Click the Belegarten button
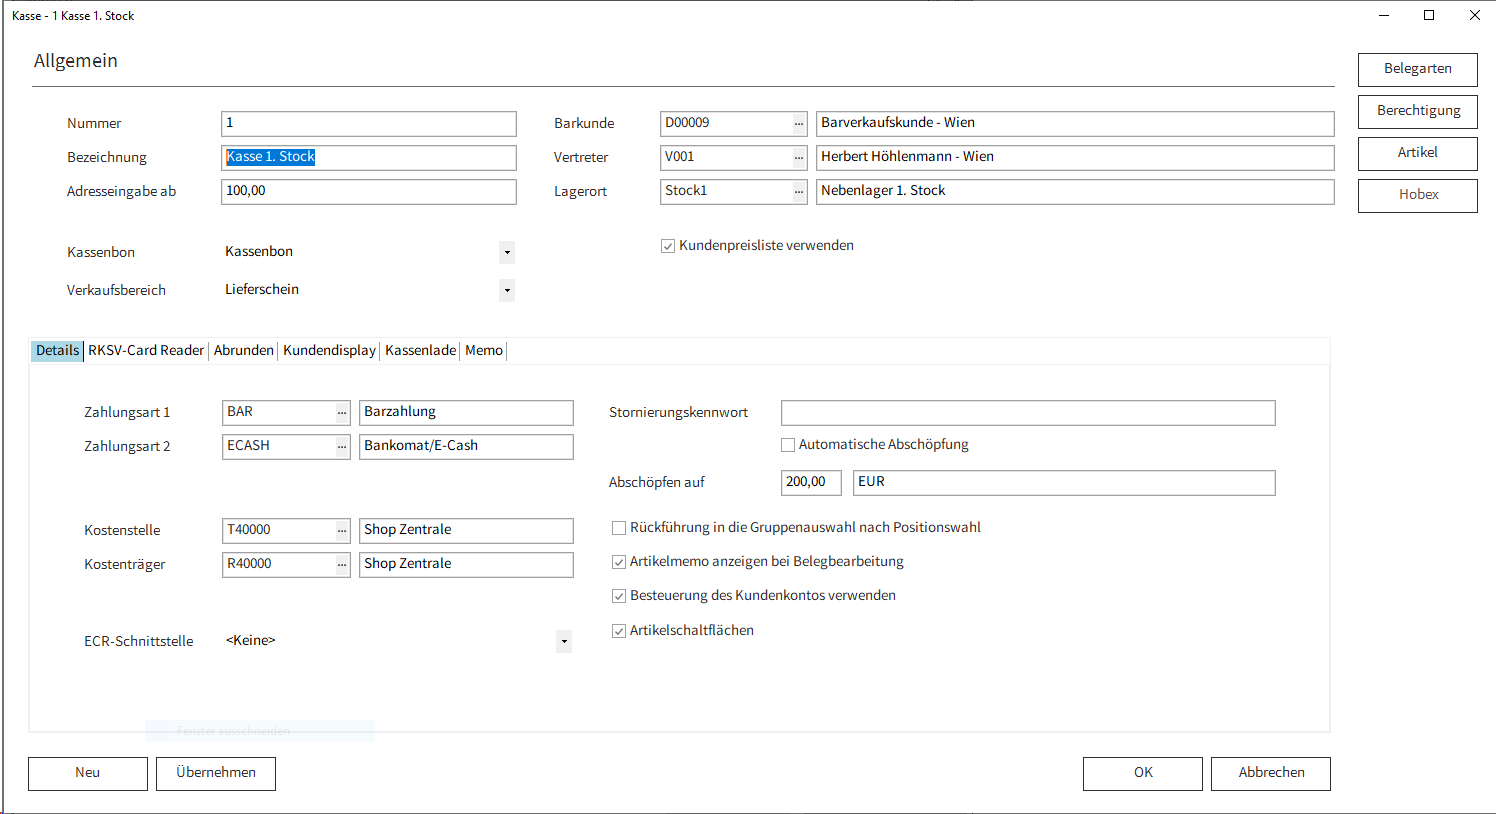Image resolution: width=1496 pixels, height=814 pixels. click(1417, 69)
